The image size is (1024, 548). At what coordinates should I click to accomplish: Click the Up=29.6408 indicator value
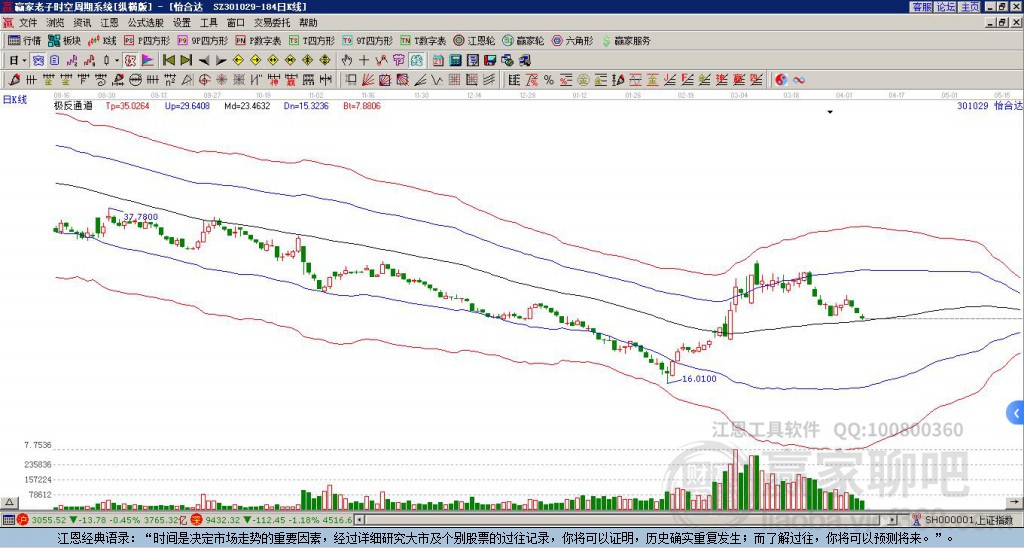pyautogui.click(x=187, y=105)
